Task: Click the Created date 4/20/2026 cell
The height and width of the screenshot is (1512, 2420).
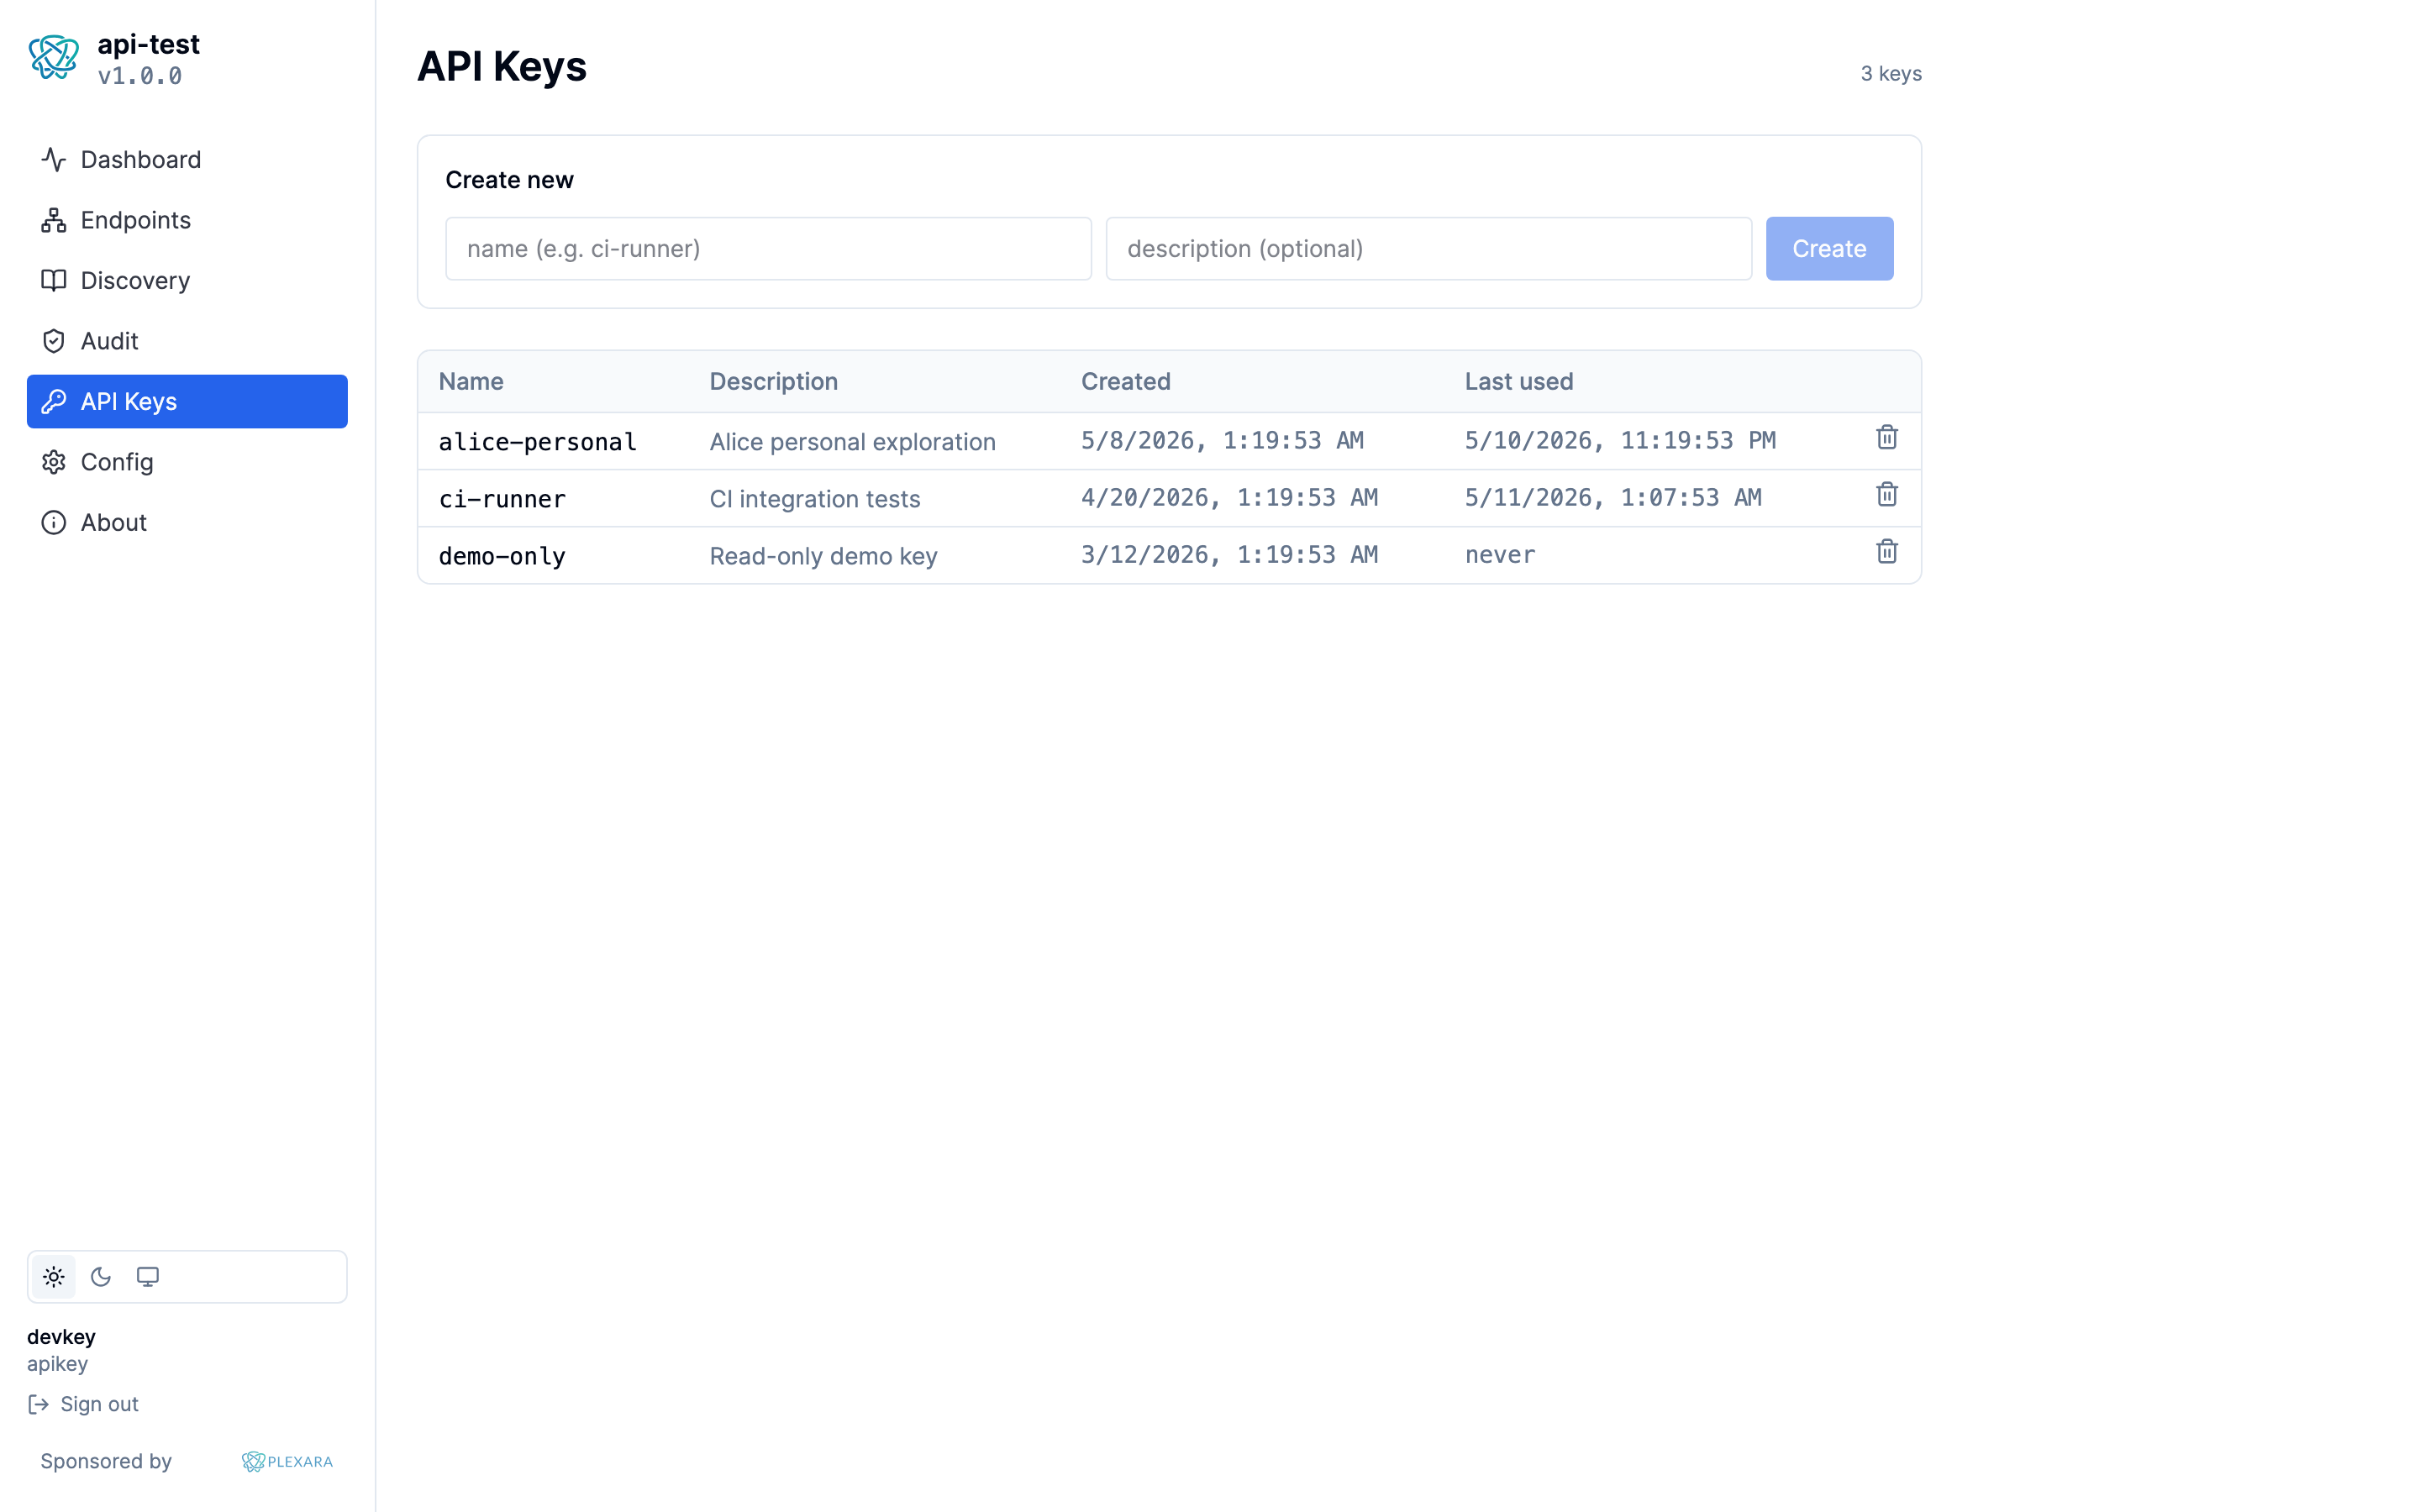Action: click(1229, 498)
